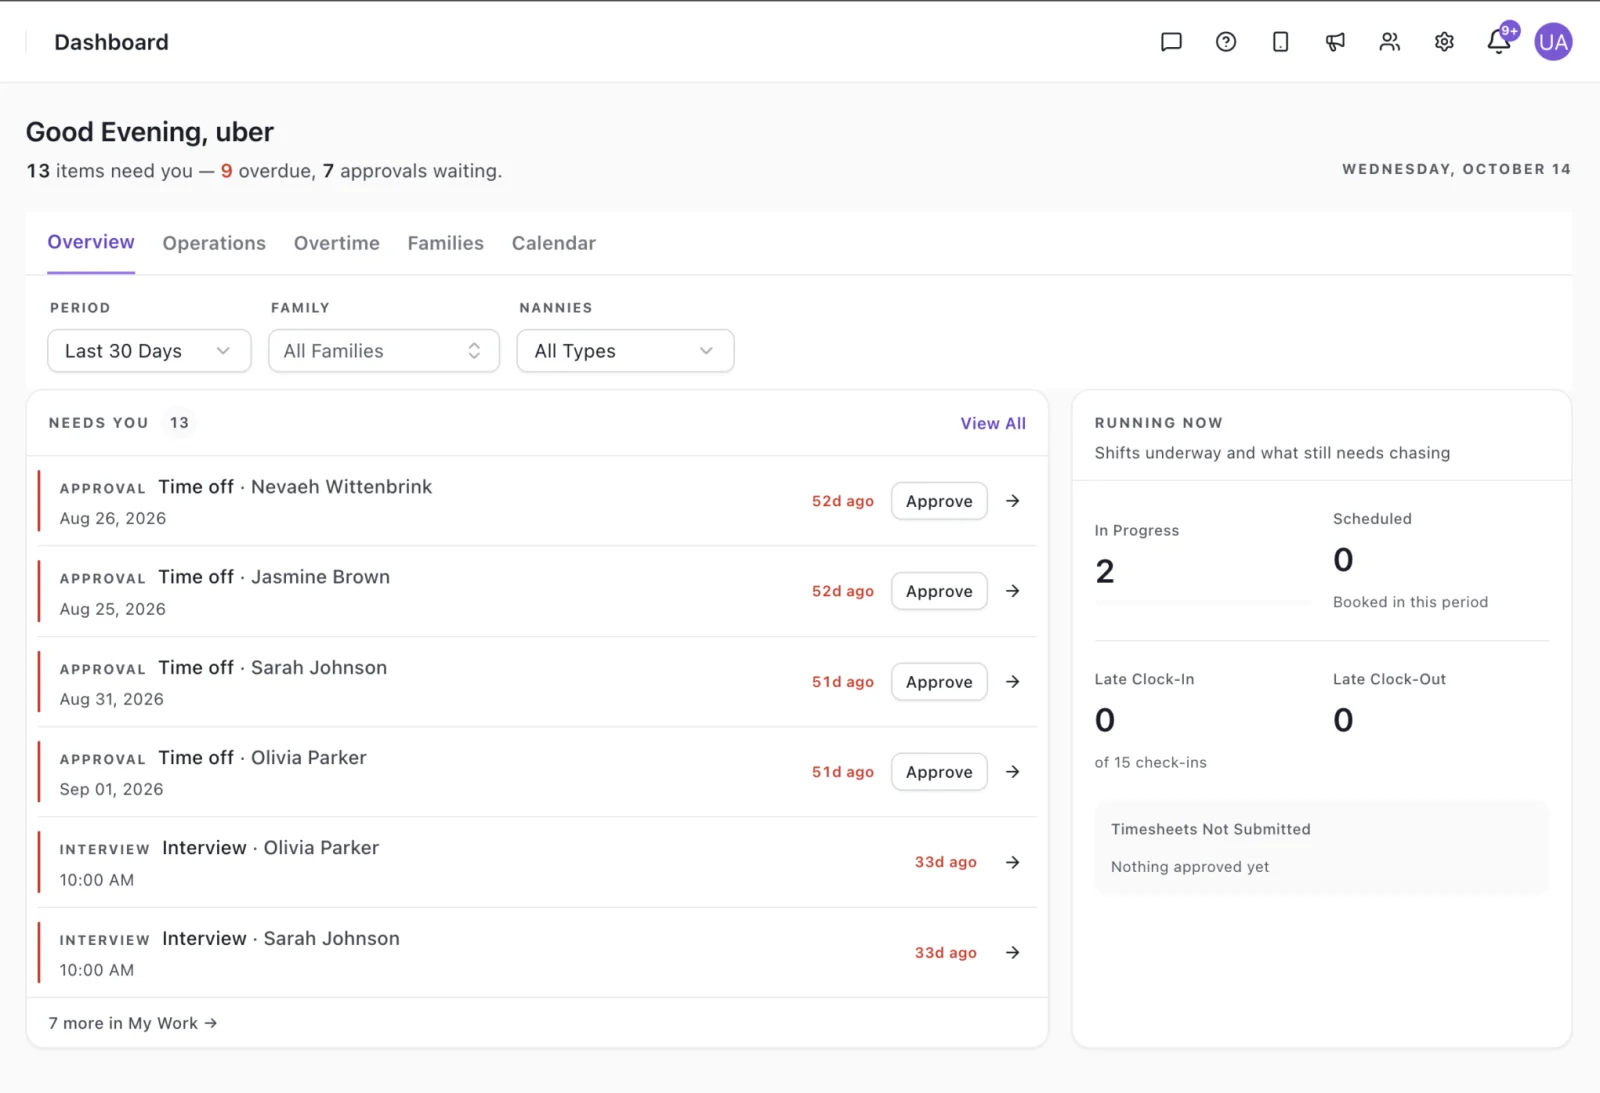Open the chat messages icon
This screenshot has height=1093, width=1600.
(x=1171, y=42)
